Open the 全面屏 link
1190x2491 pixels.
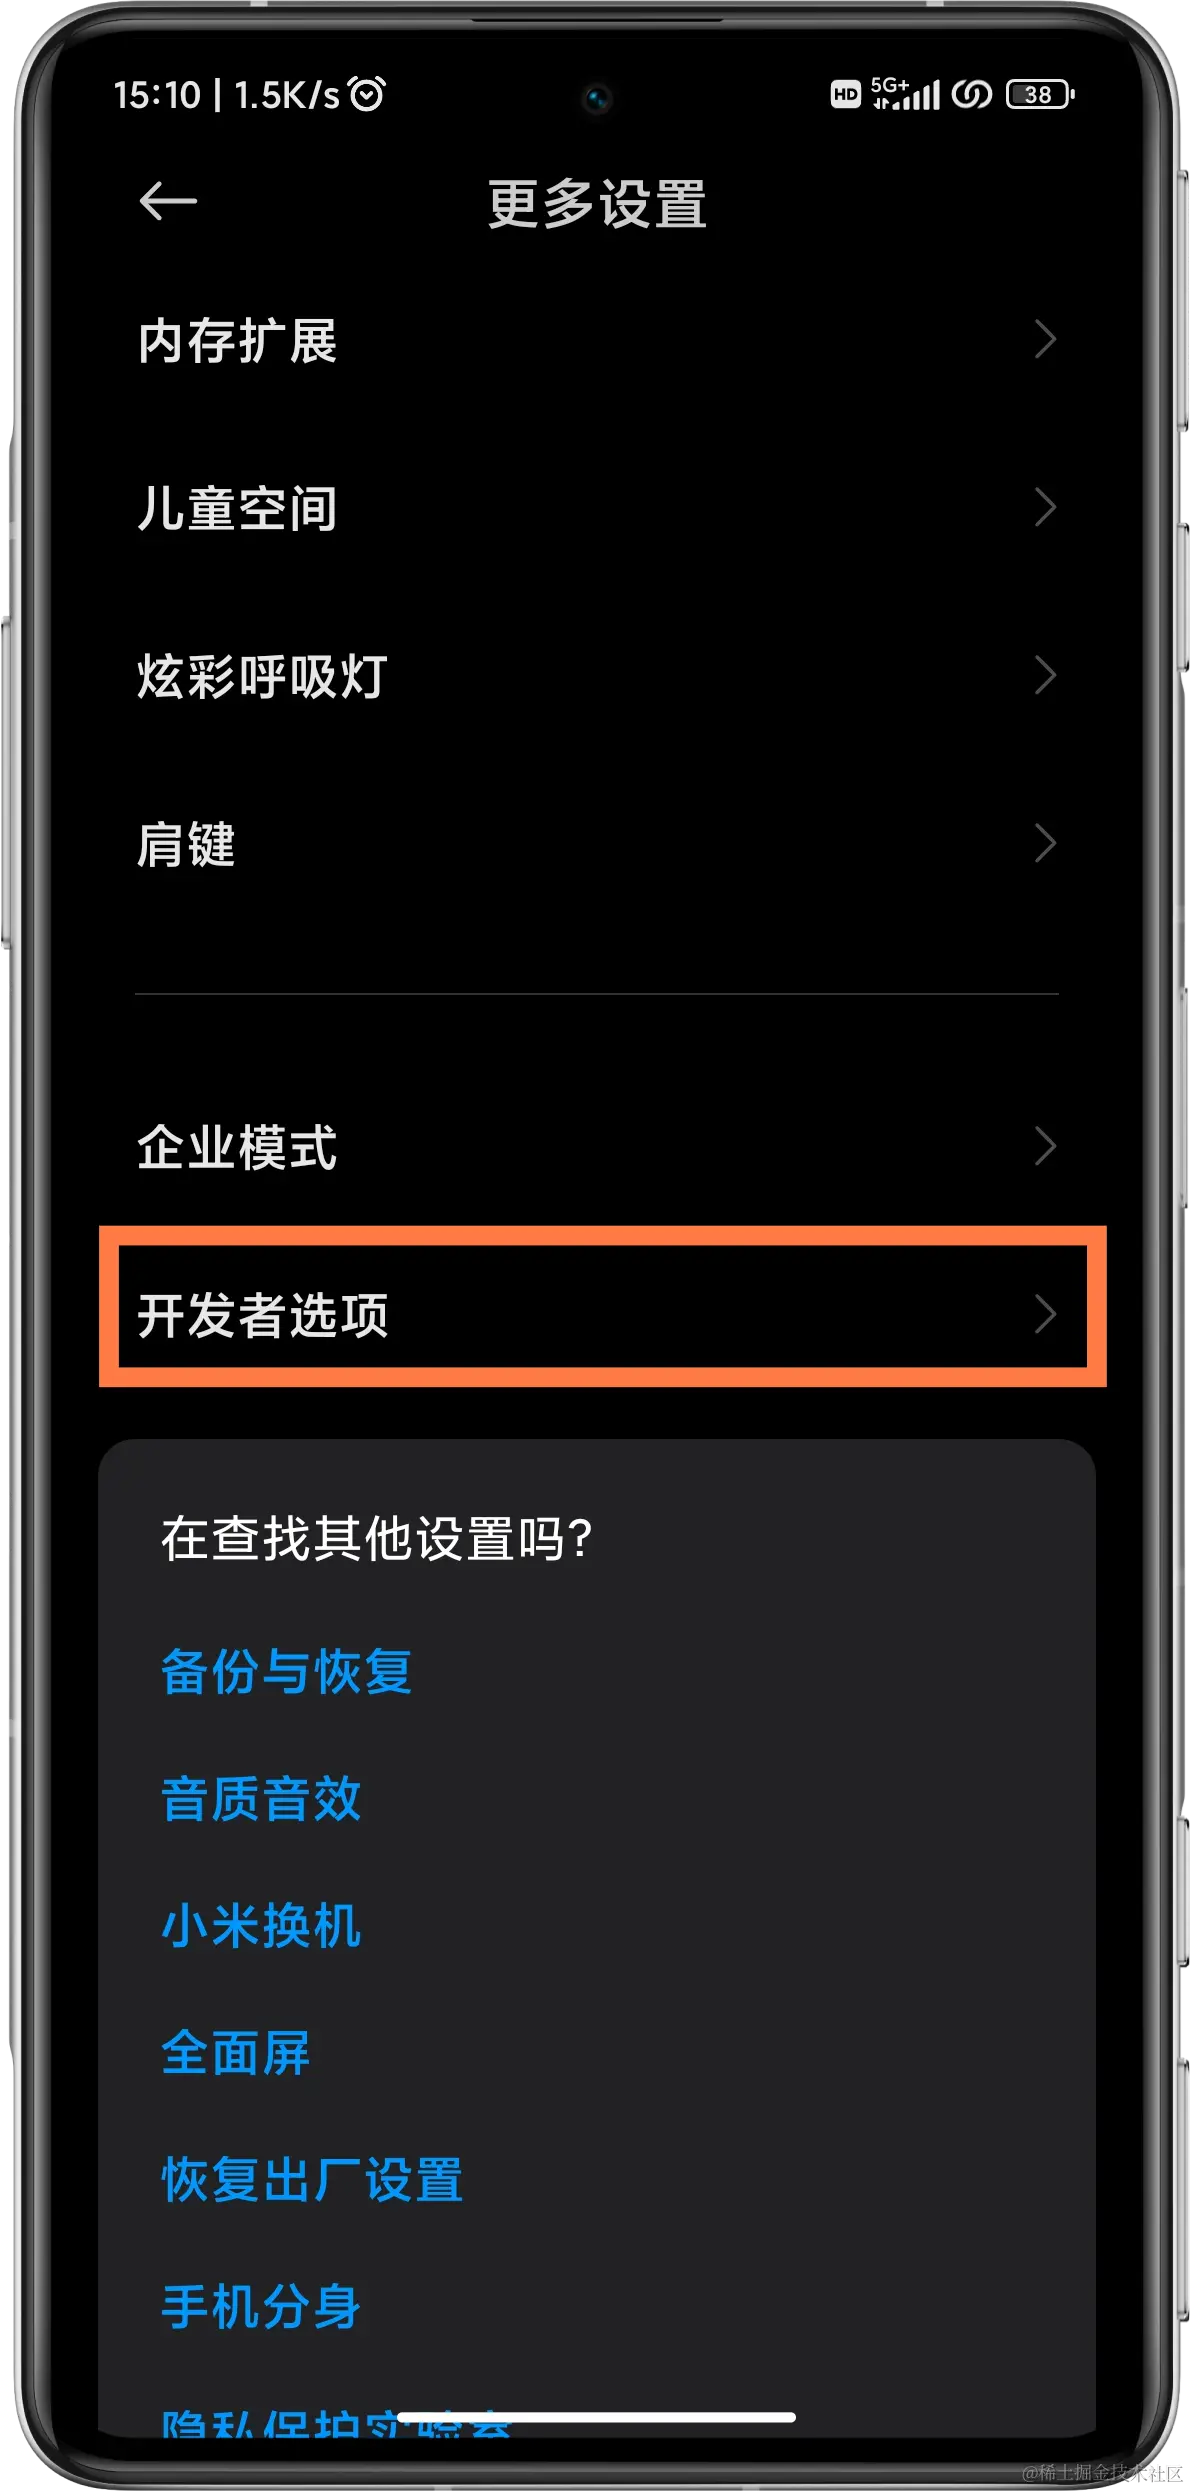236,2054
